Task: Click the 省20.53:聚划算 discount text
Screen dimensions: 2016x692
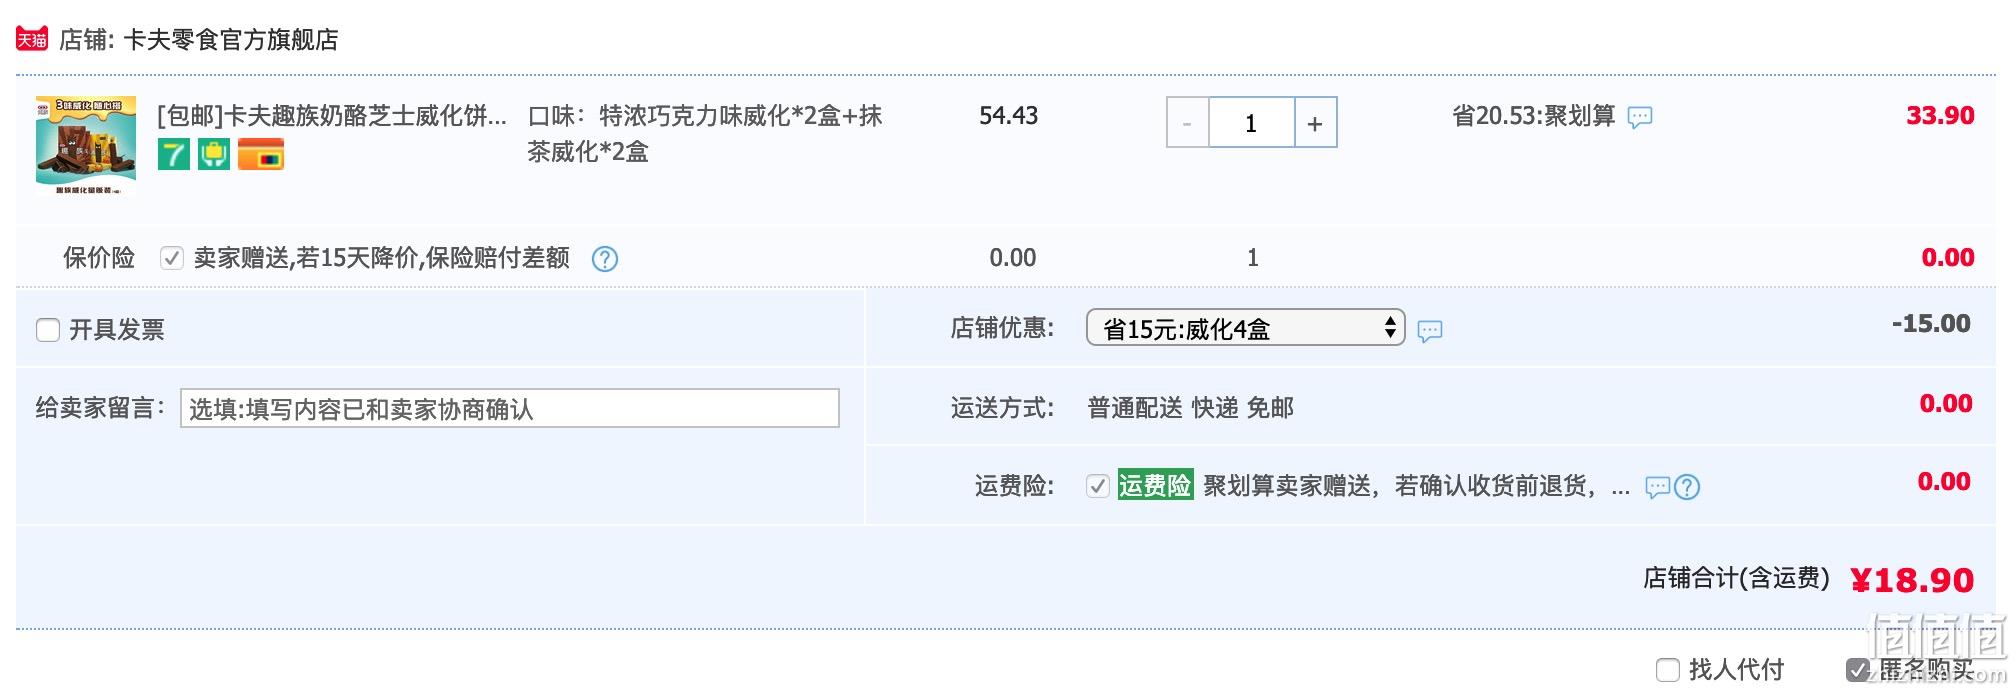Action: 1534,116
